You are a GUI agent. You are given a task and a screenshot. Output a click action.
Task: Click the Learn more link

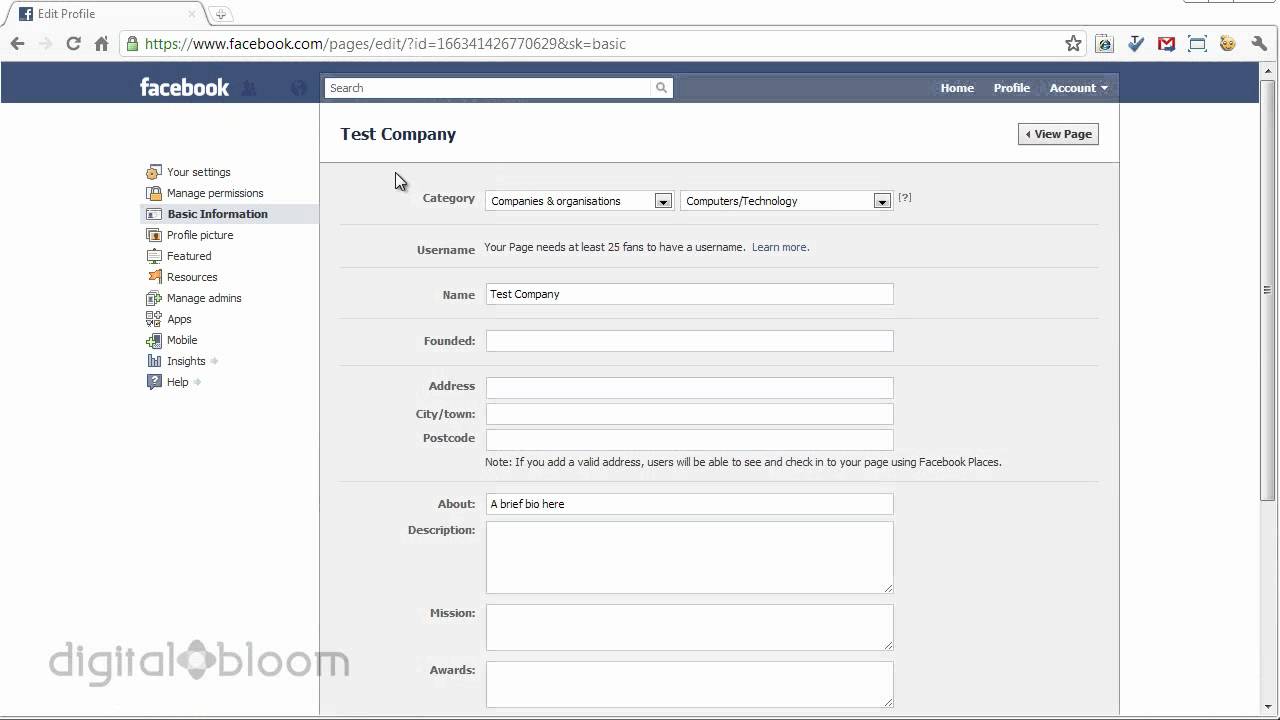pos(780,247)
